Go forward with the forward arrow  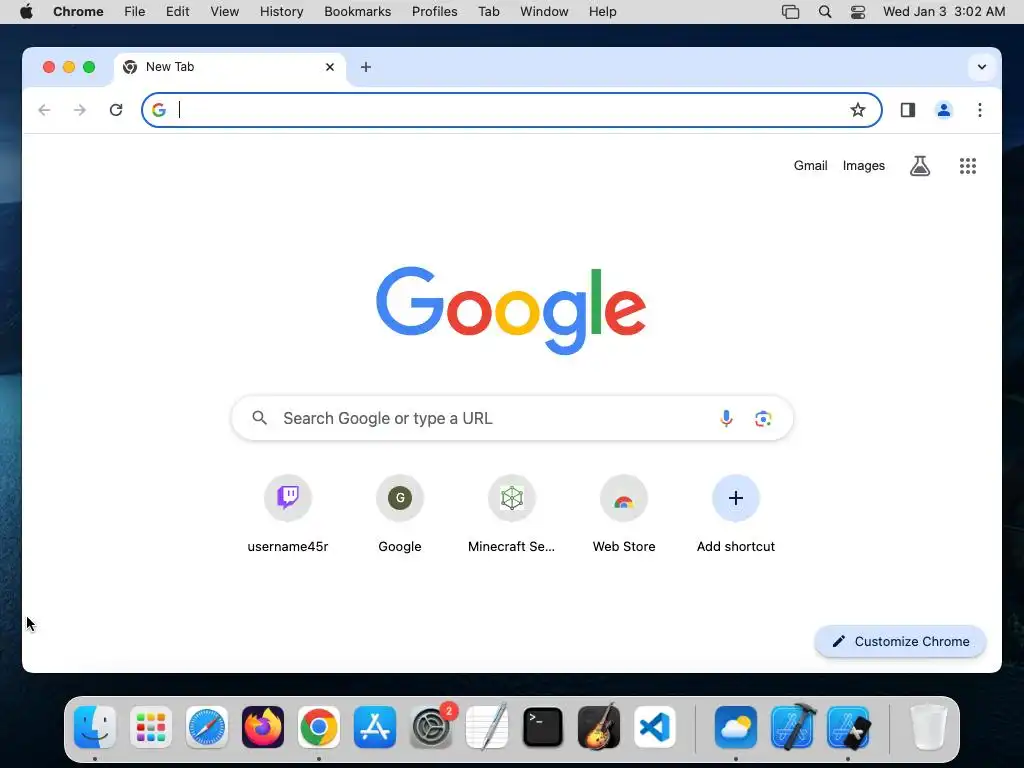tap(80, 110)
